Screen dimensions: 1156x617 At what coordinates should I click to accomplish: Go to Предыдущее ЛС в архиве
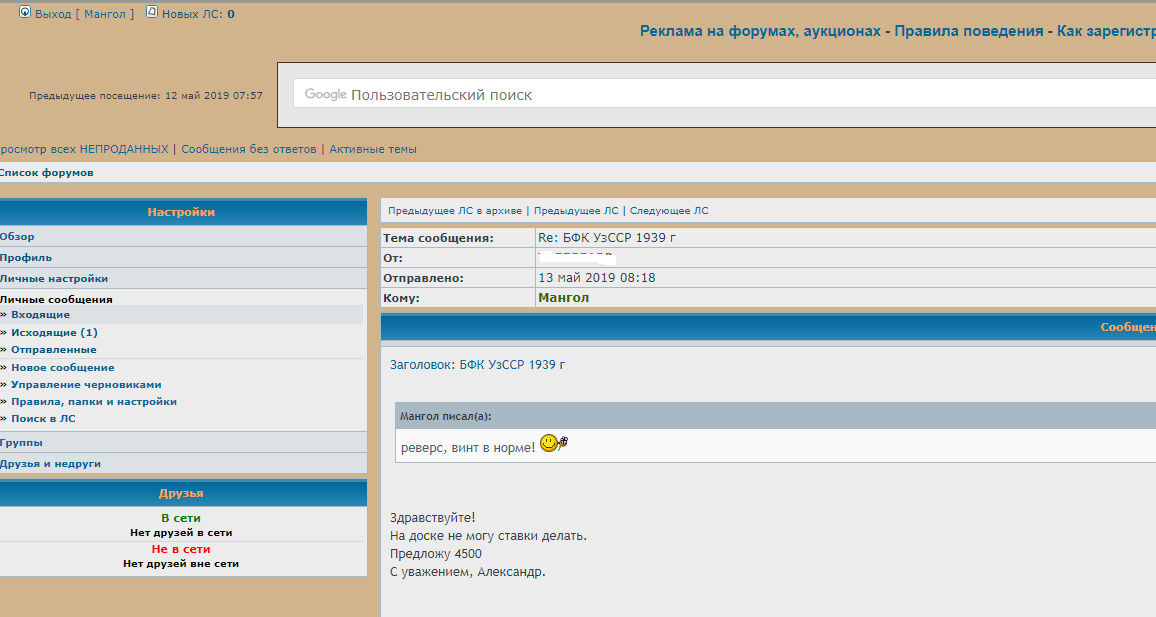pos(454,211)
